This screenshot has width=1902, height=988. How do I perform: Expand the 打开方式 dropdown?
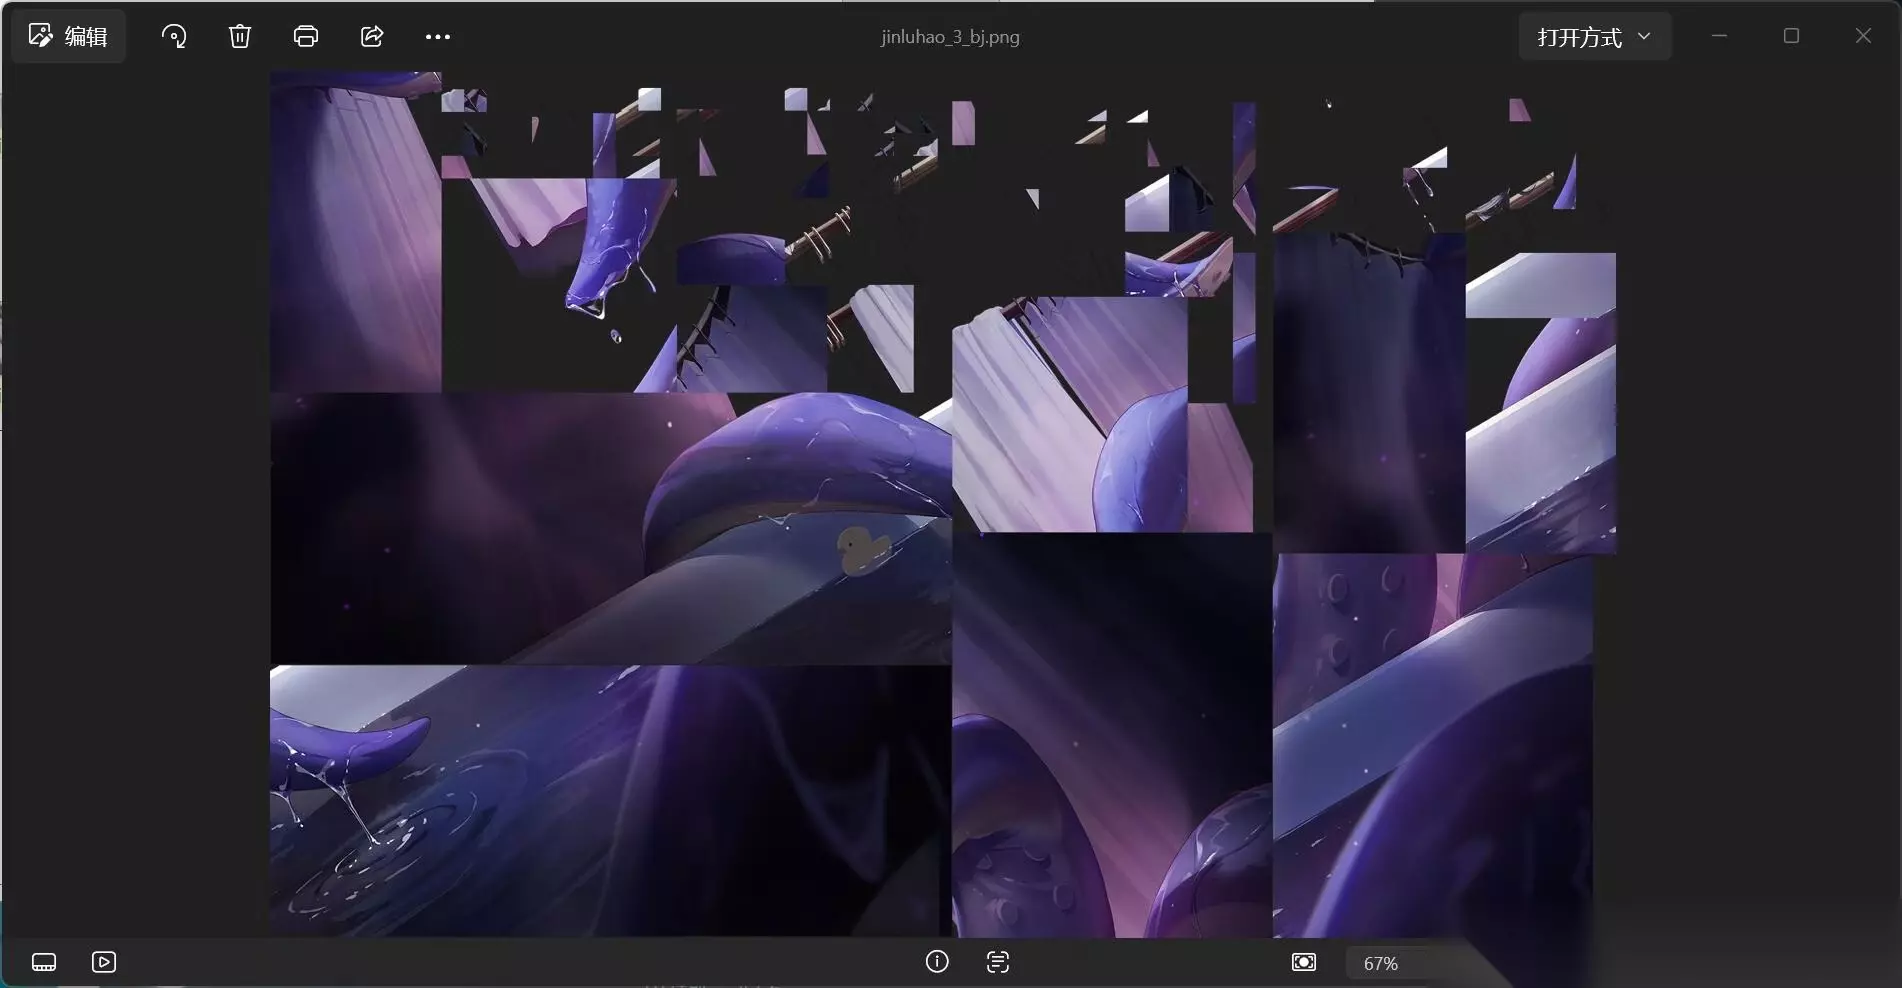1595,37
